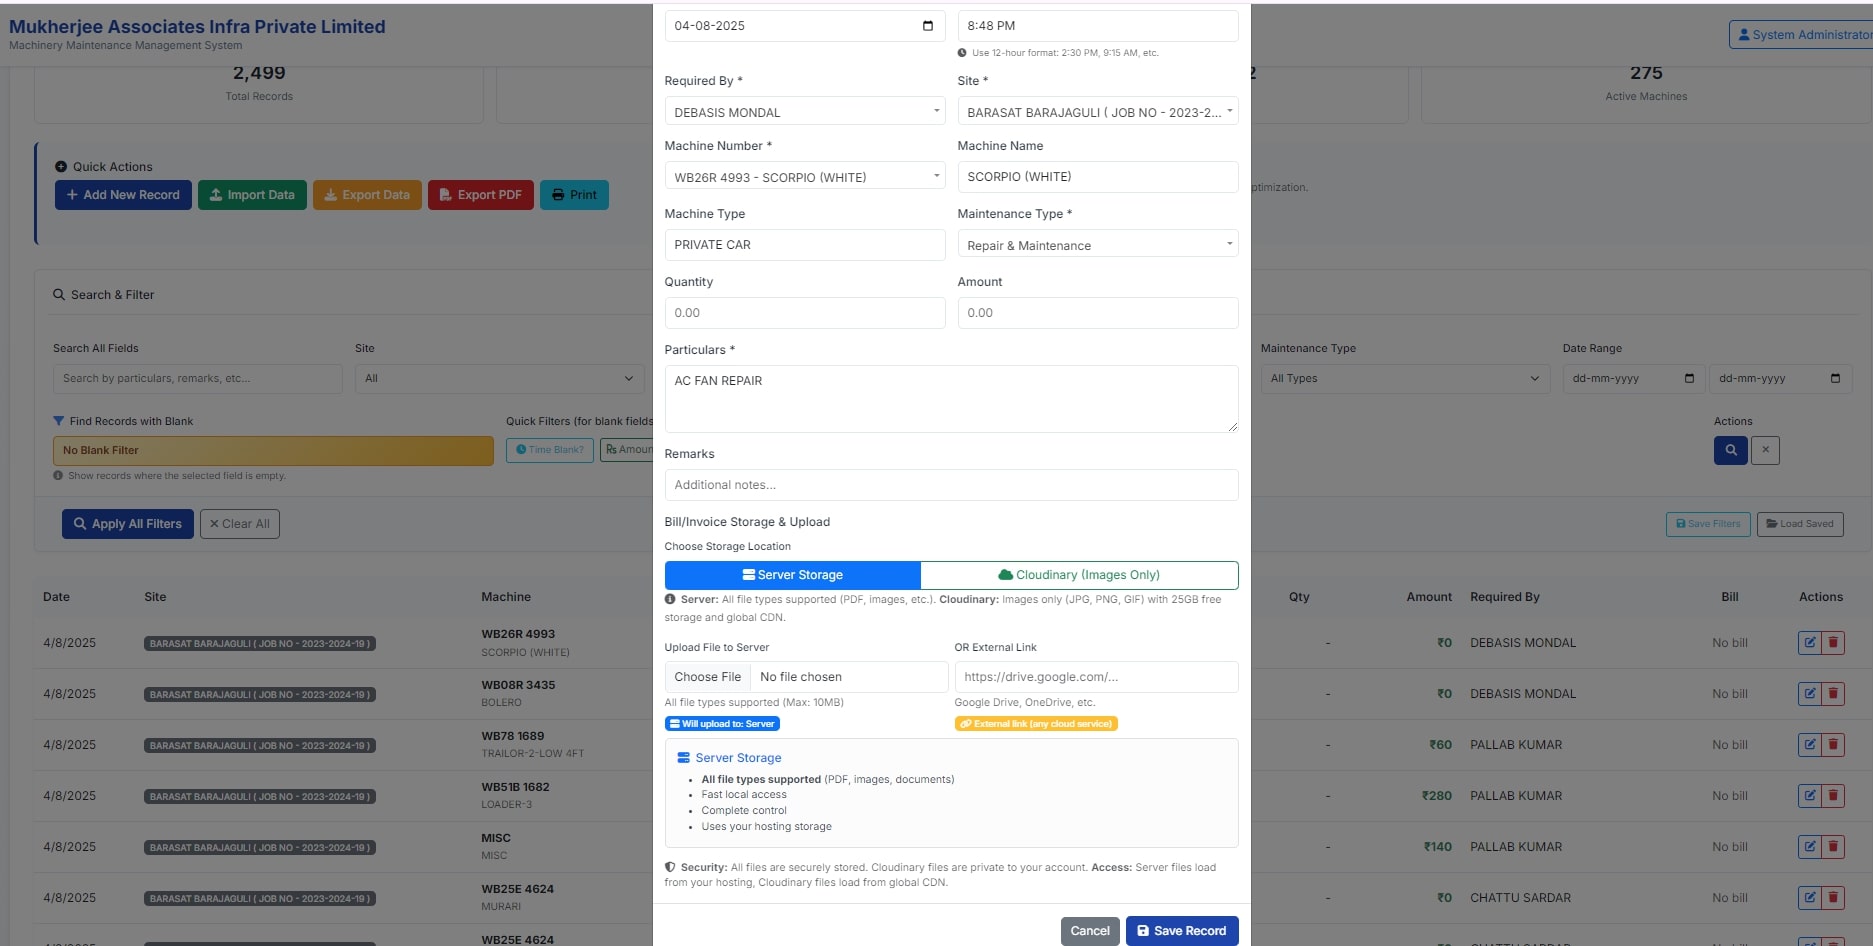
Task: Open calendar picker in first Date Range field
Action: click(x=1689, y=379)
